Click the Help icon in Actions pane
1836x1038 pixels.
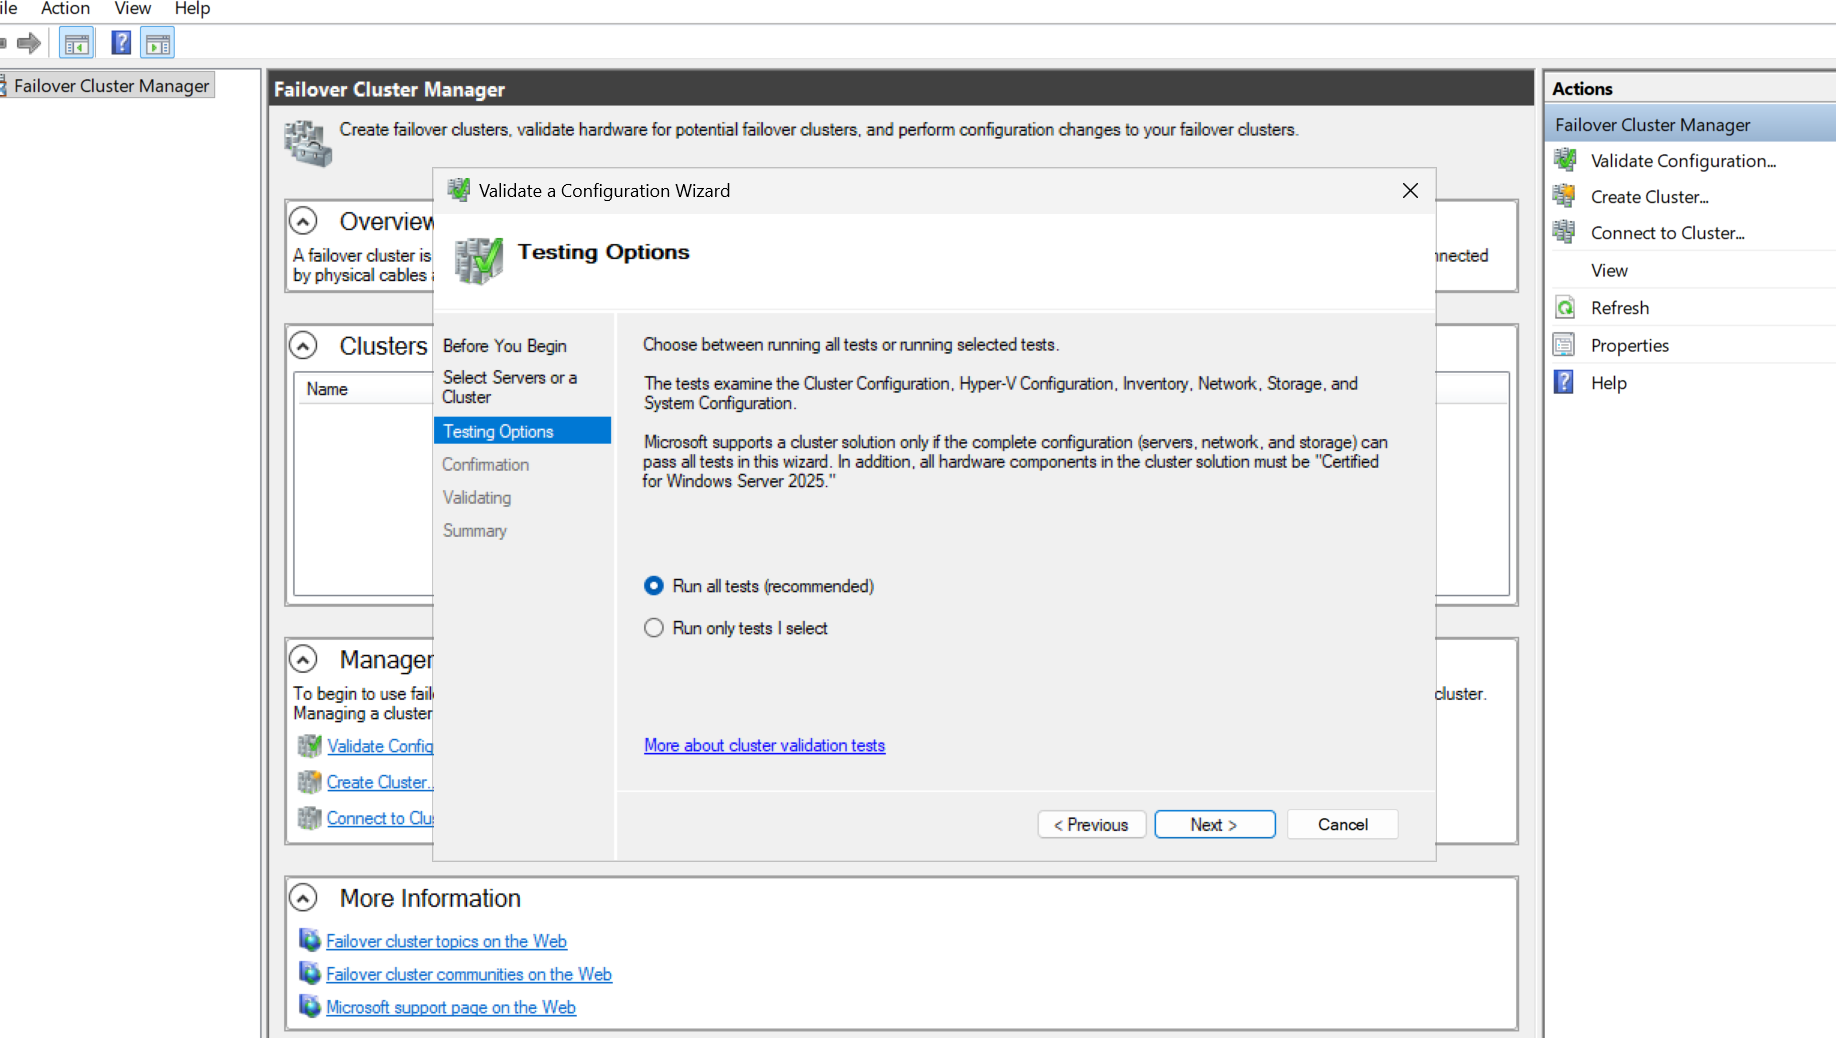pos(1565,382)
